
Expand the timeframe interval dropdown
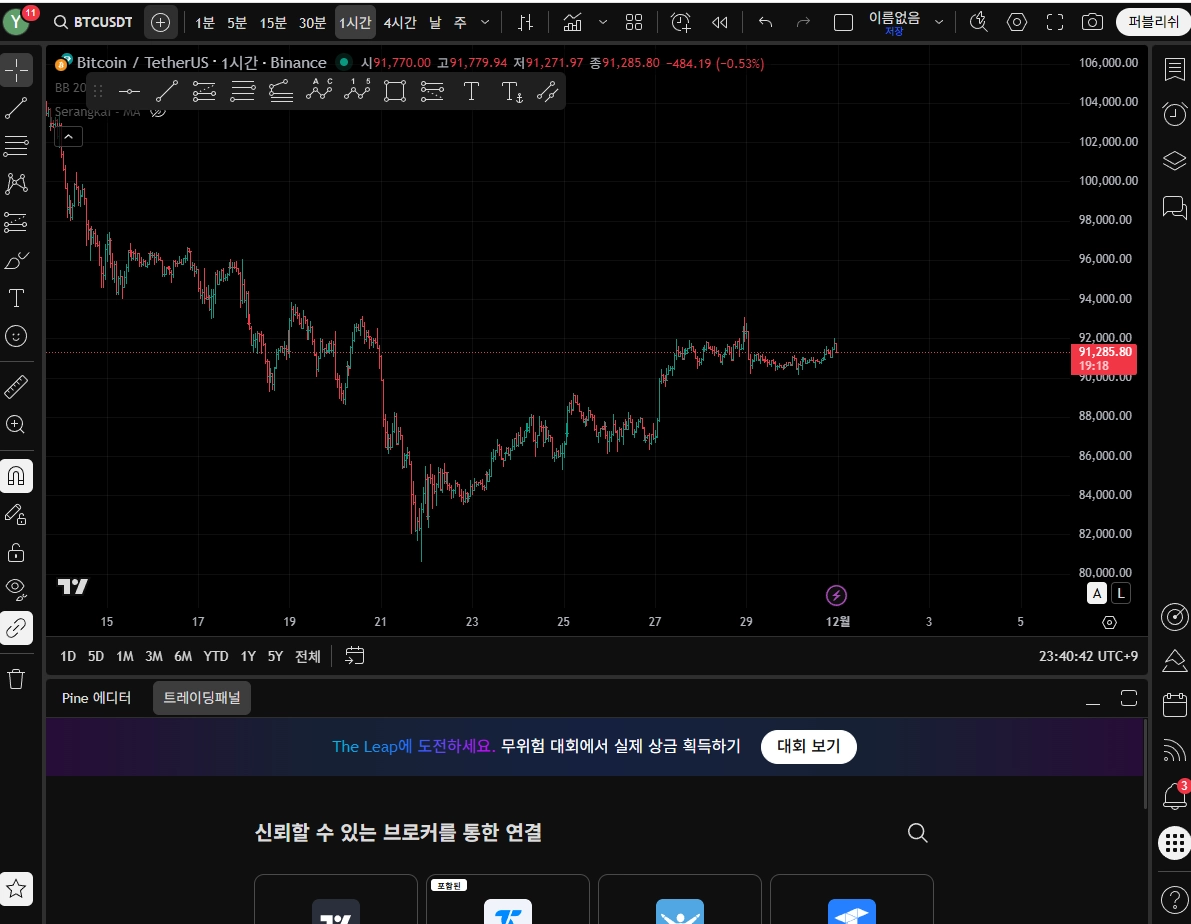coord(485,23)
